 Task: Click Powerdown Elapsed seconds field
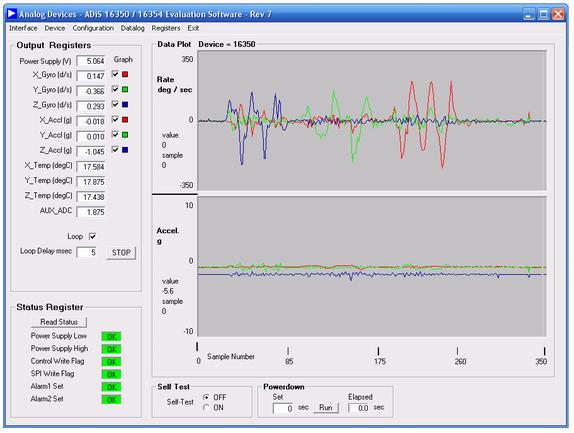point(359,408)
